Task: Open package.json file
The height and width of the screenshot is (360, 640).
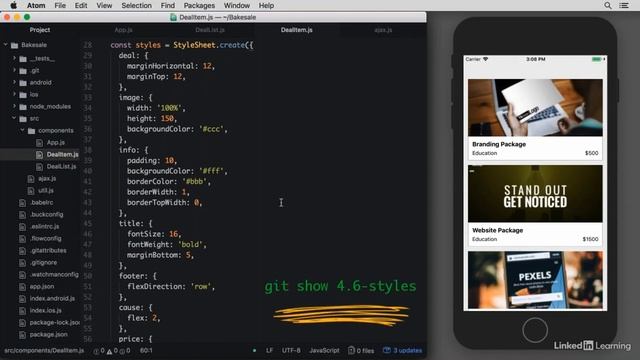Action: pos(49,335)
